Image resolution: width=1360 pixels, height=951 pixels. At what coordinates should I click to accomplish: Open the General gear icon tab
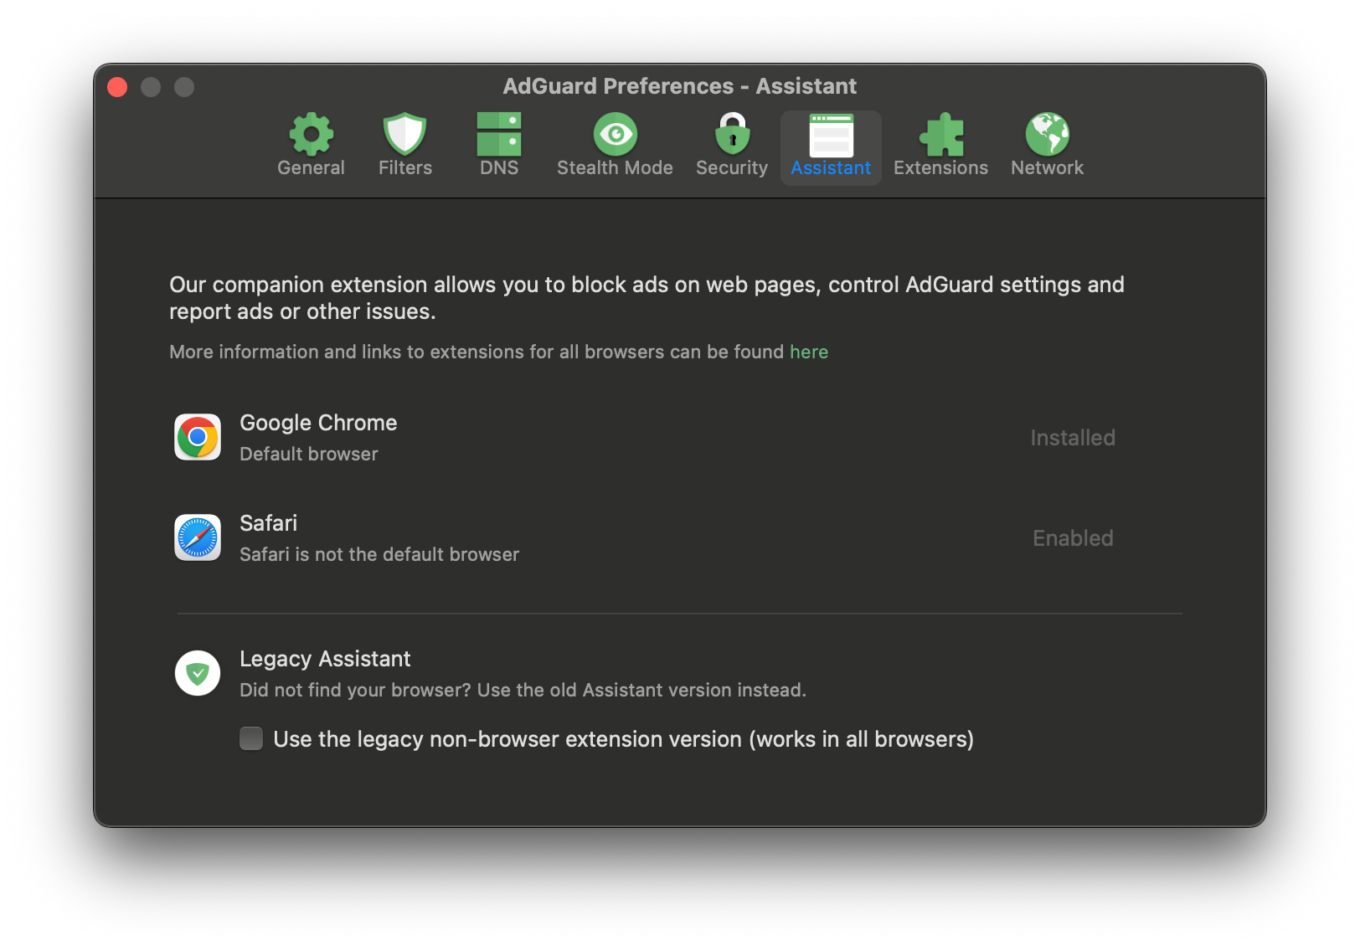pyautogui.click(x=311, y=134)
